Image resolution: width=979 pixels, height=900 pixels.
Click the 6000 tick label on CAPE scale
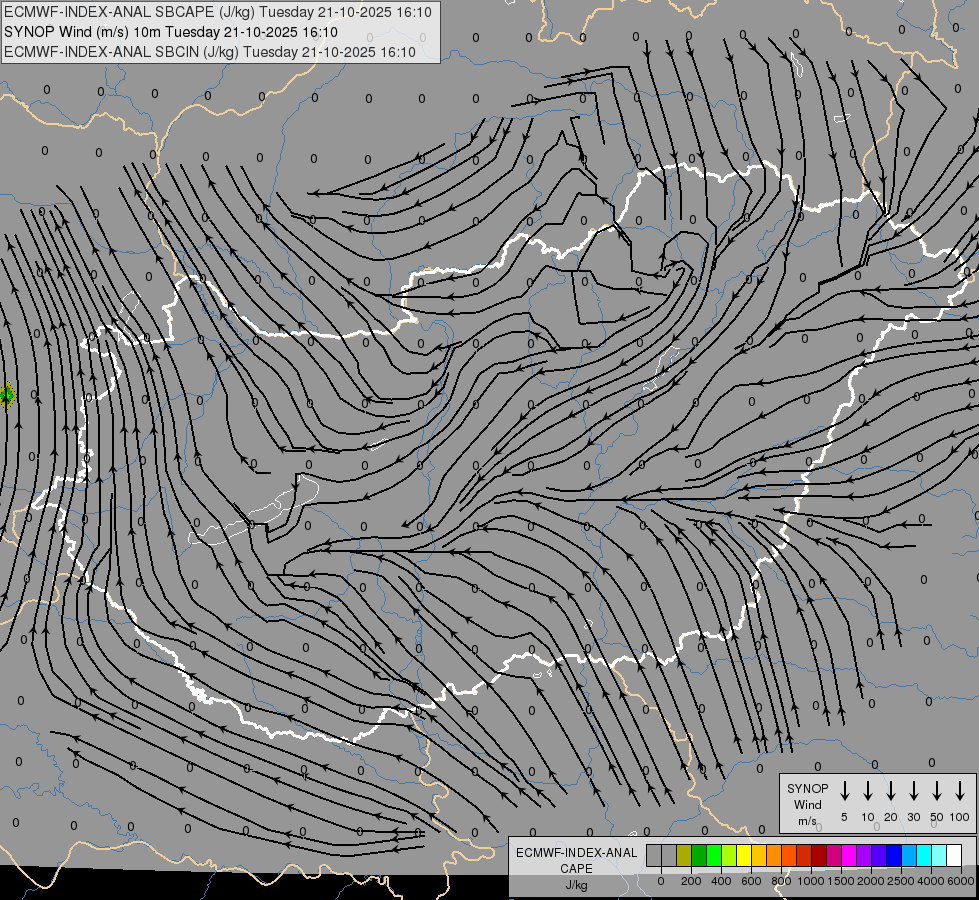960,881
